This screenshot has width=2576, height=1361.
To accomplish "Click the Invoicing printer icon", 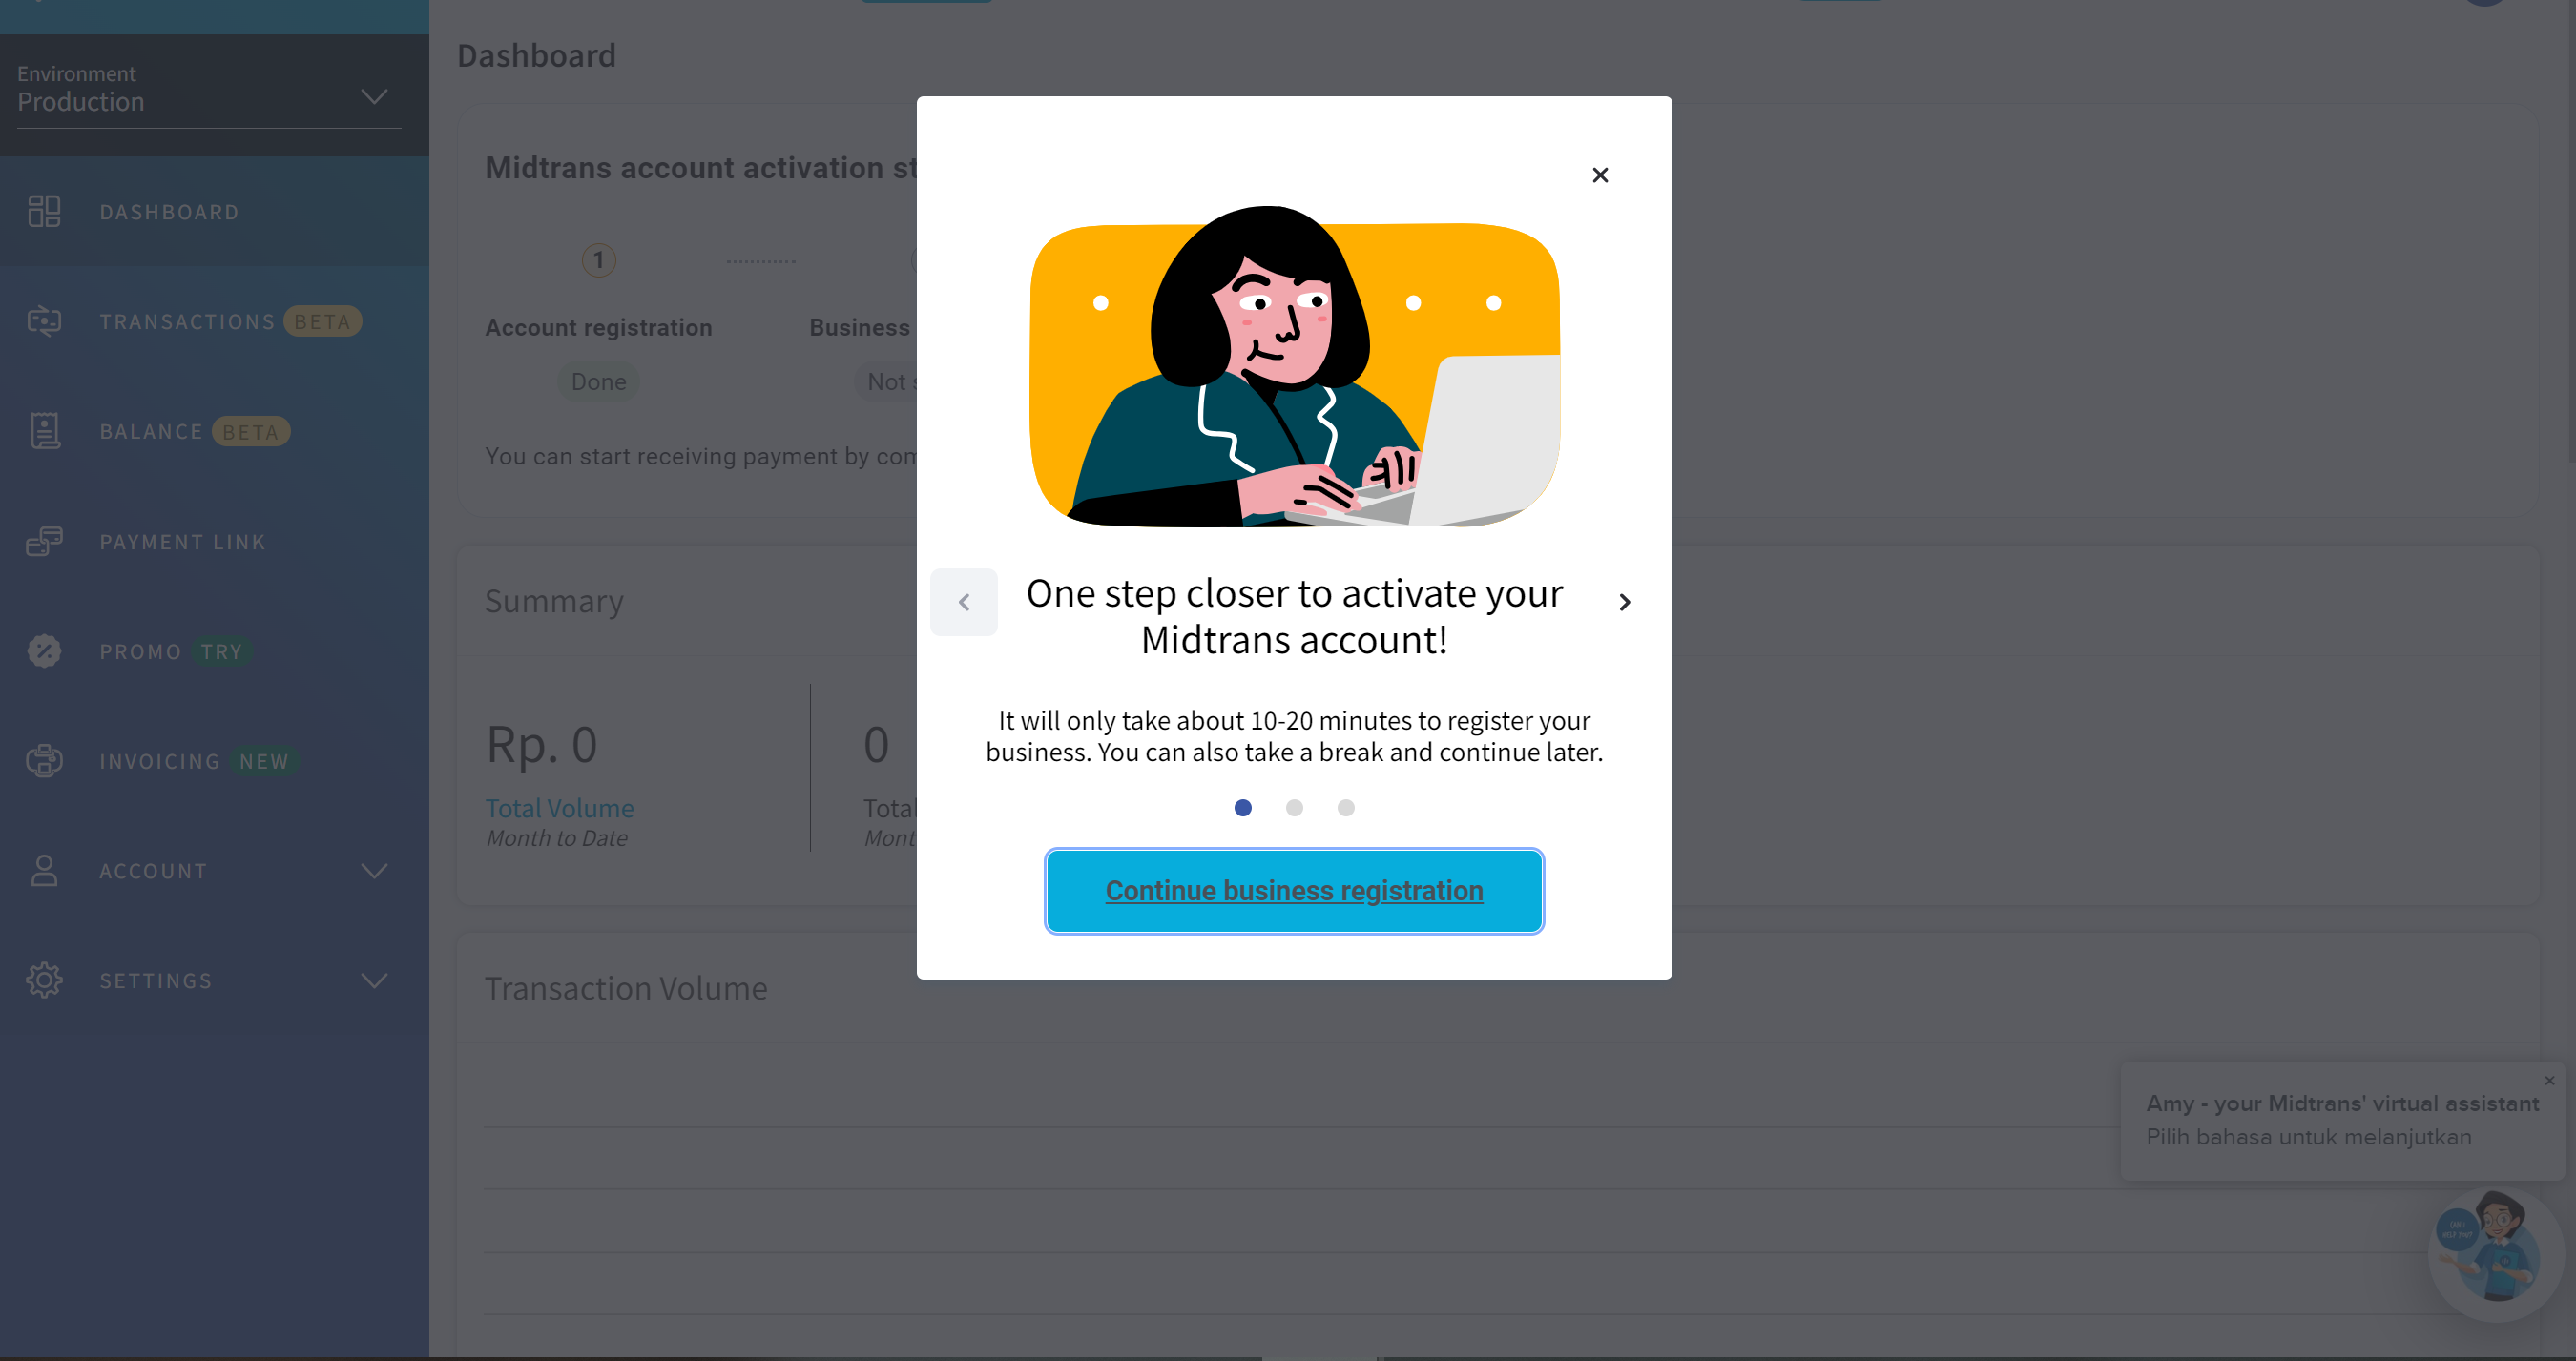I will click(44, 761).
